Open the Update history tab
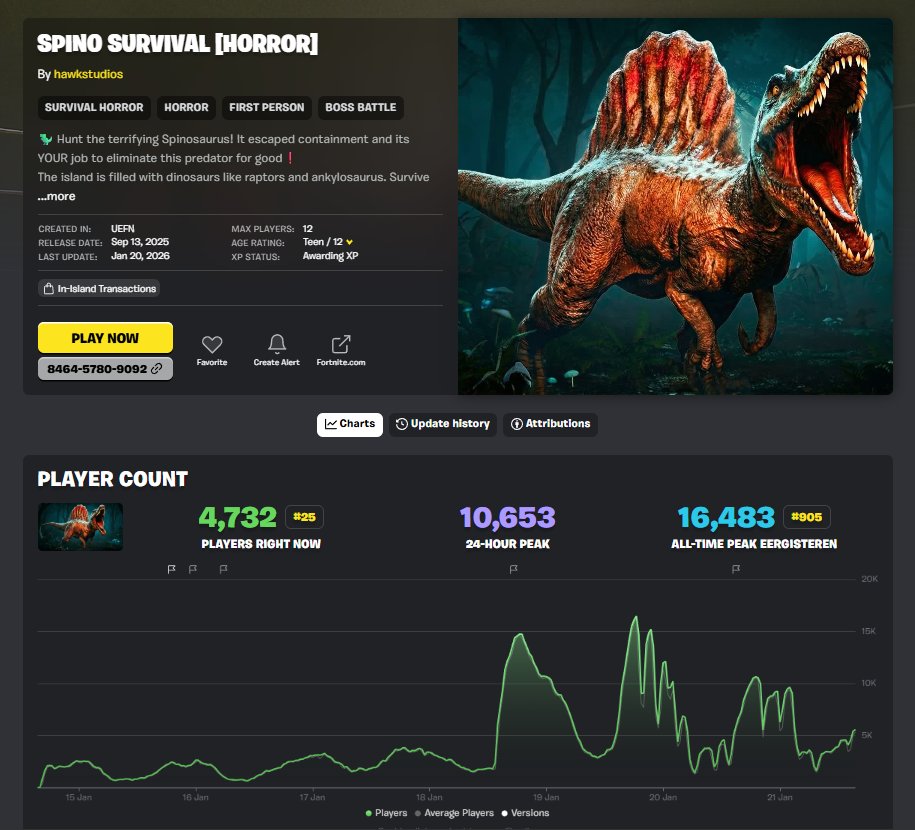The width and height of the screenshot is (915, 830). (x=443, y=424)
